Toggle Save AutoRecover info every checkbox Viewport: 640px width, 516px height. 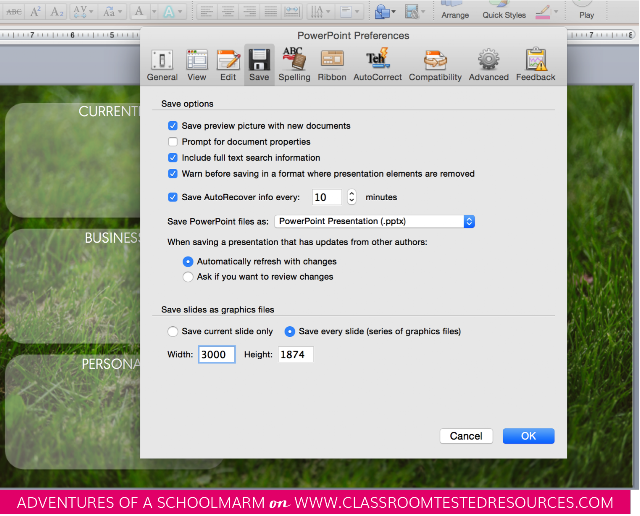[173, 197]
